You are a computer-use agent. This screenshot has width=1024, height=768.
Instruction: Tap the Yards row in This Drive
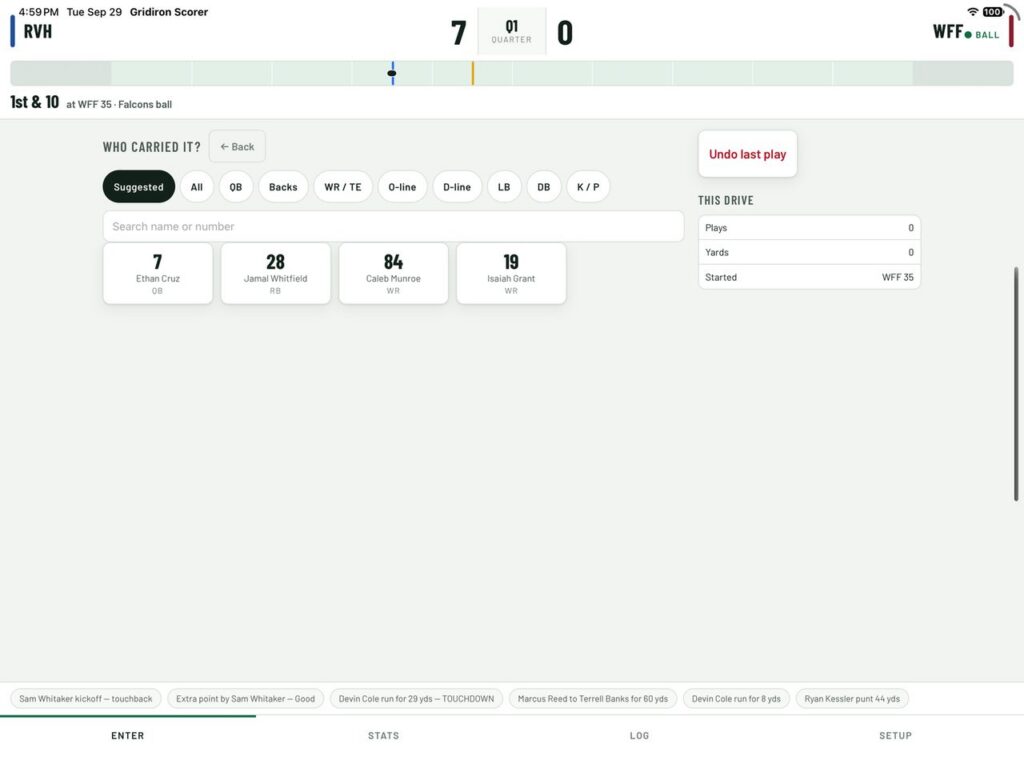pos(809,252)
